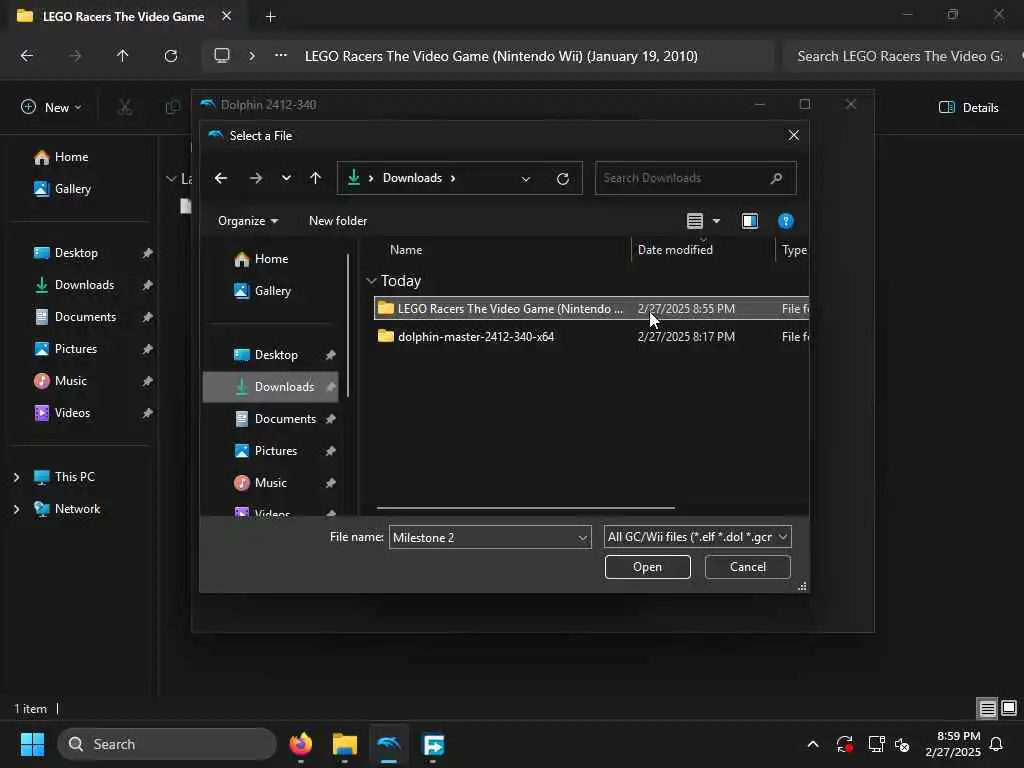Viewport: 1024px width, 768px height.
Task: Open Downloads in File Explorer sidebar
Action: click(x=74, y=285)
